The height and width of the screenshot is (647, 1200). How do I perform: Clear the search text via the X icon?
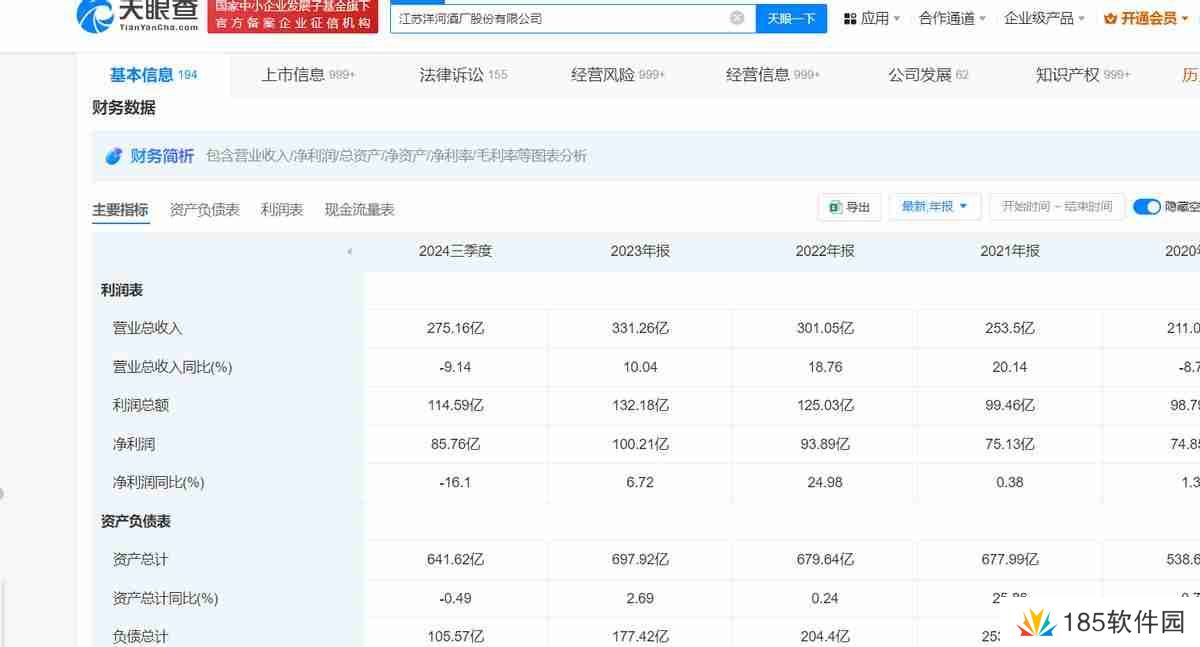coord(737,17)
